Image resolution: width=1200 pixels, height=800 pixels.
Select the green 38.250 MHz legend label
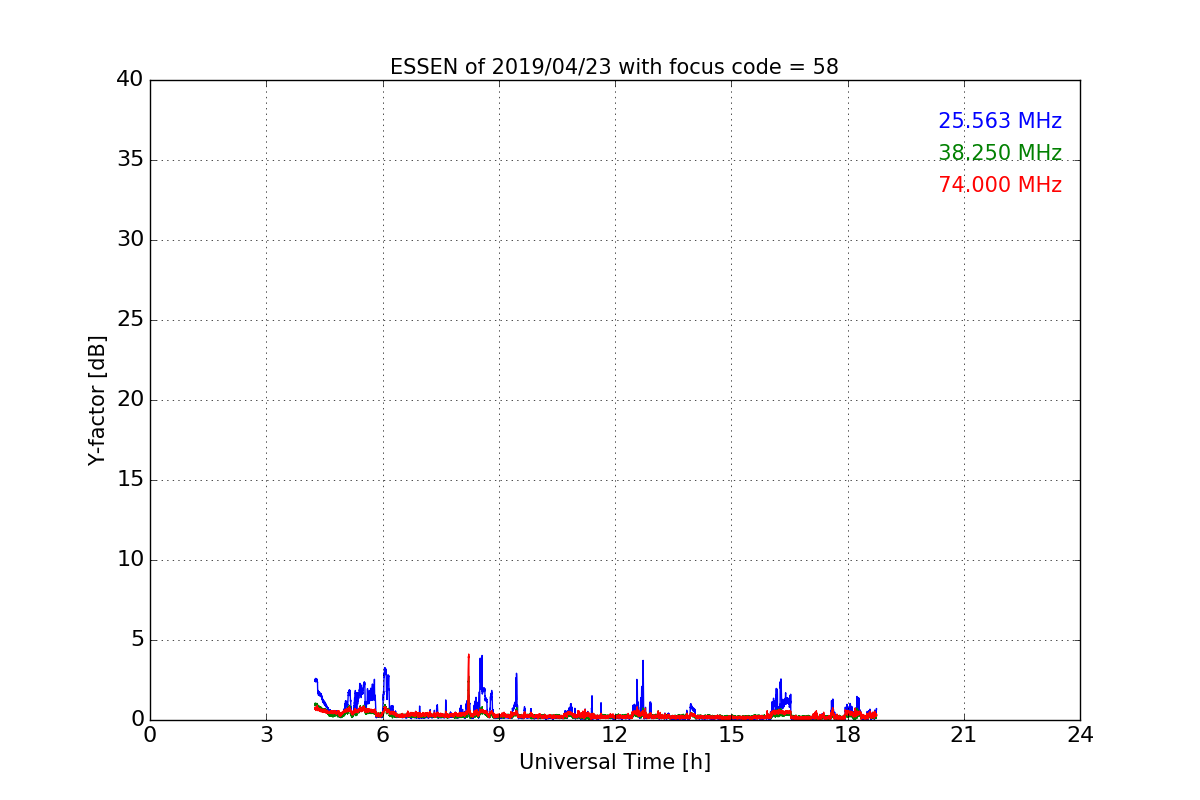[1000, 153]
